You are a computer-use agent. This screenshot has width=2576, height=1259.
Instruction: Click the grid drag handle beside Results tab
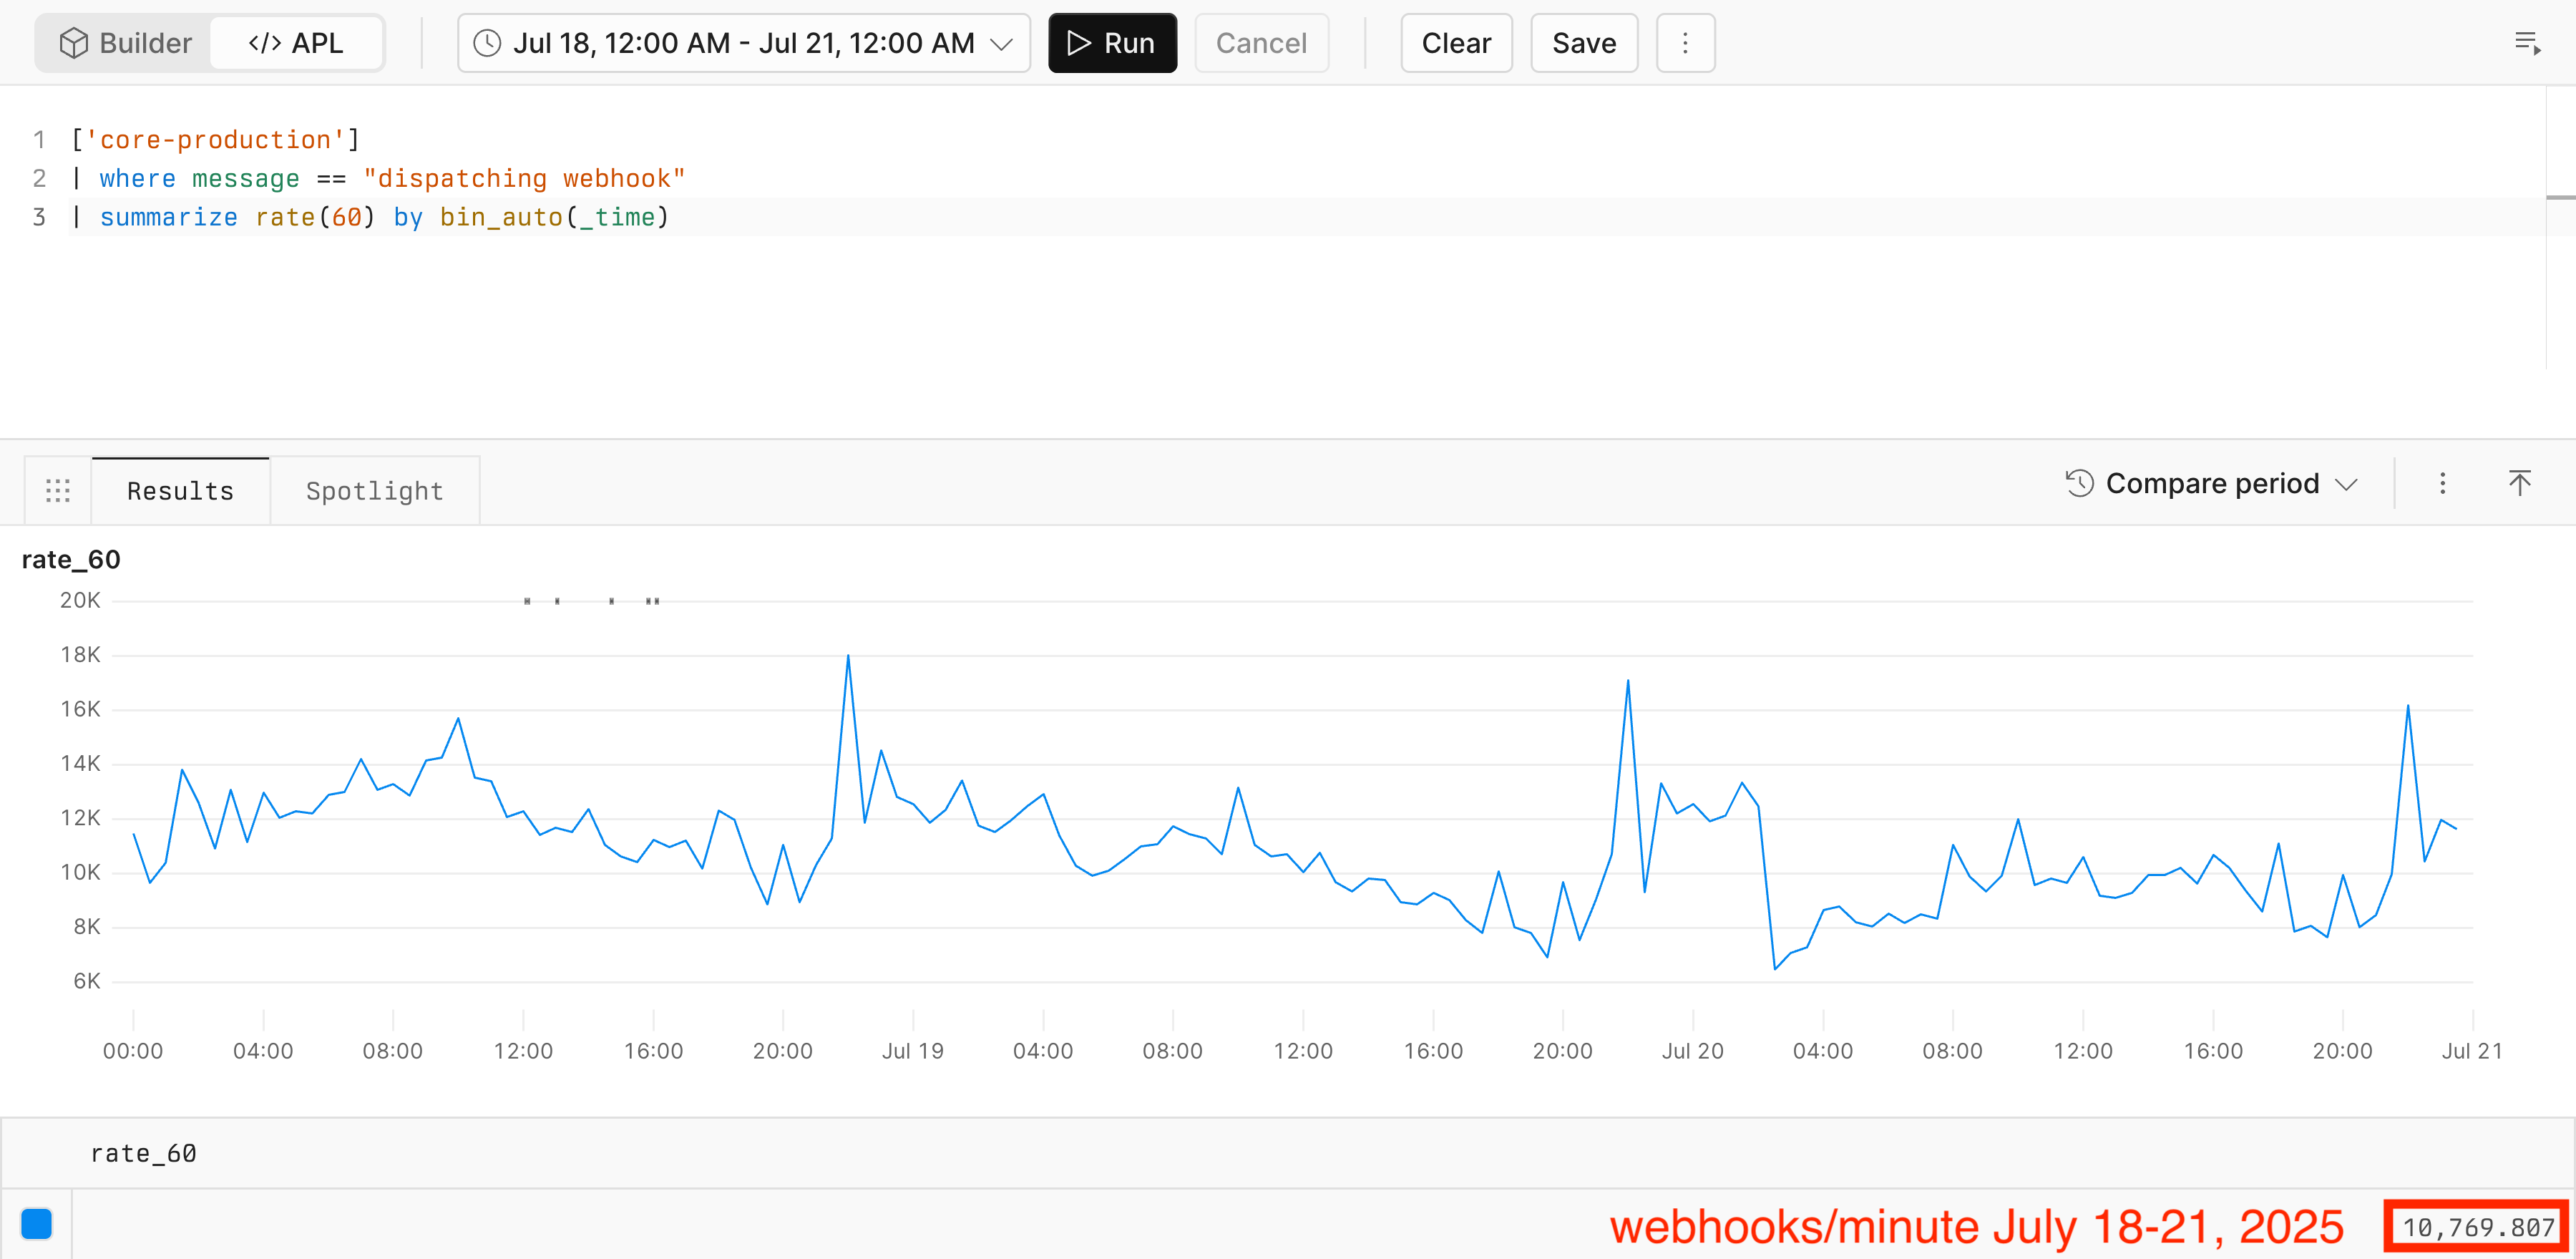58,491
